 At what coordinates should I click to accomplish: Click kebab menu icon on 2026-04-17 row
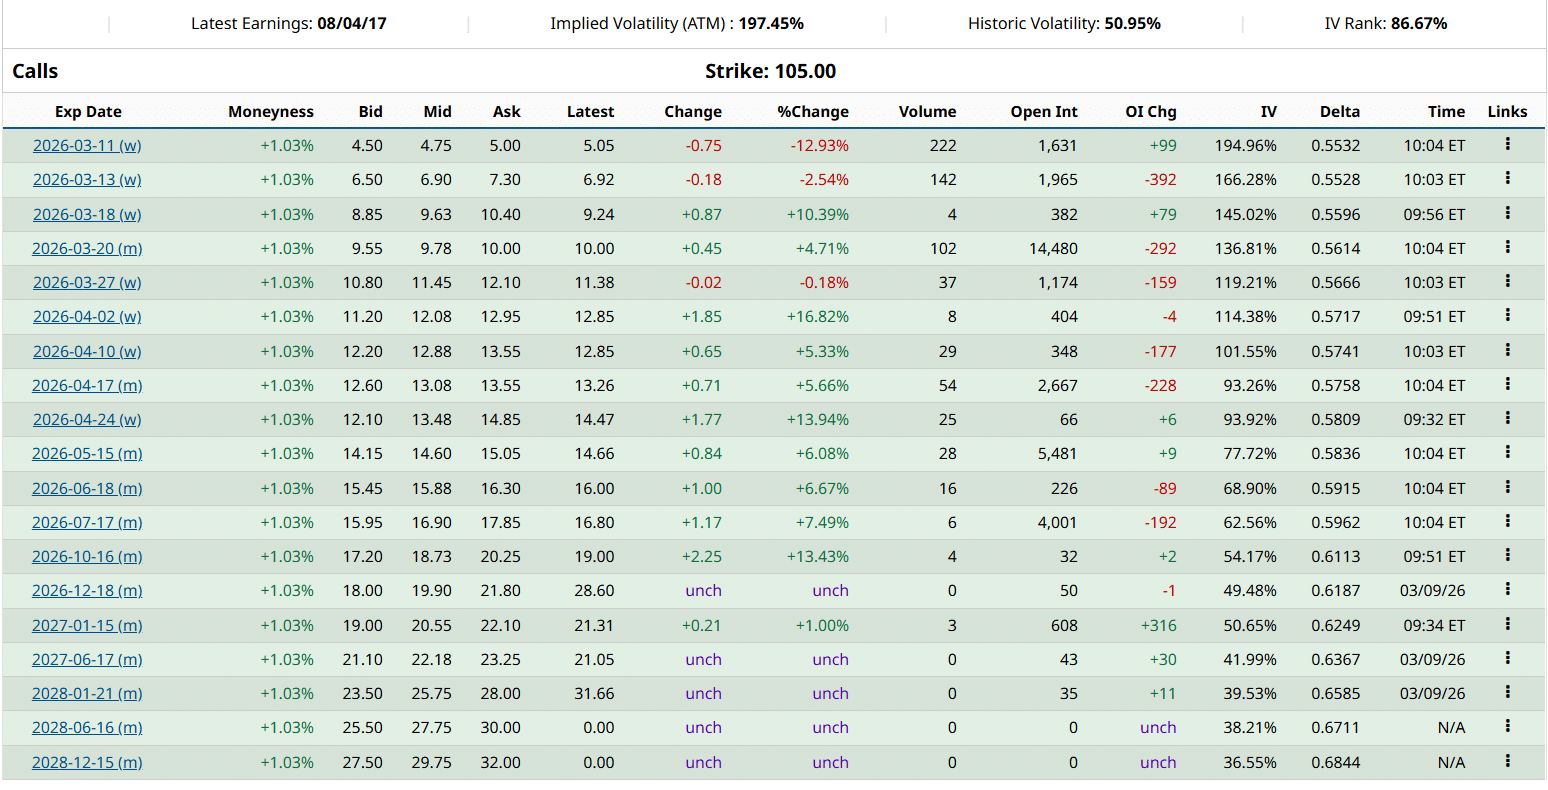tap(1507, 385)
